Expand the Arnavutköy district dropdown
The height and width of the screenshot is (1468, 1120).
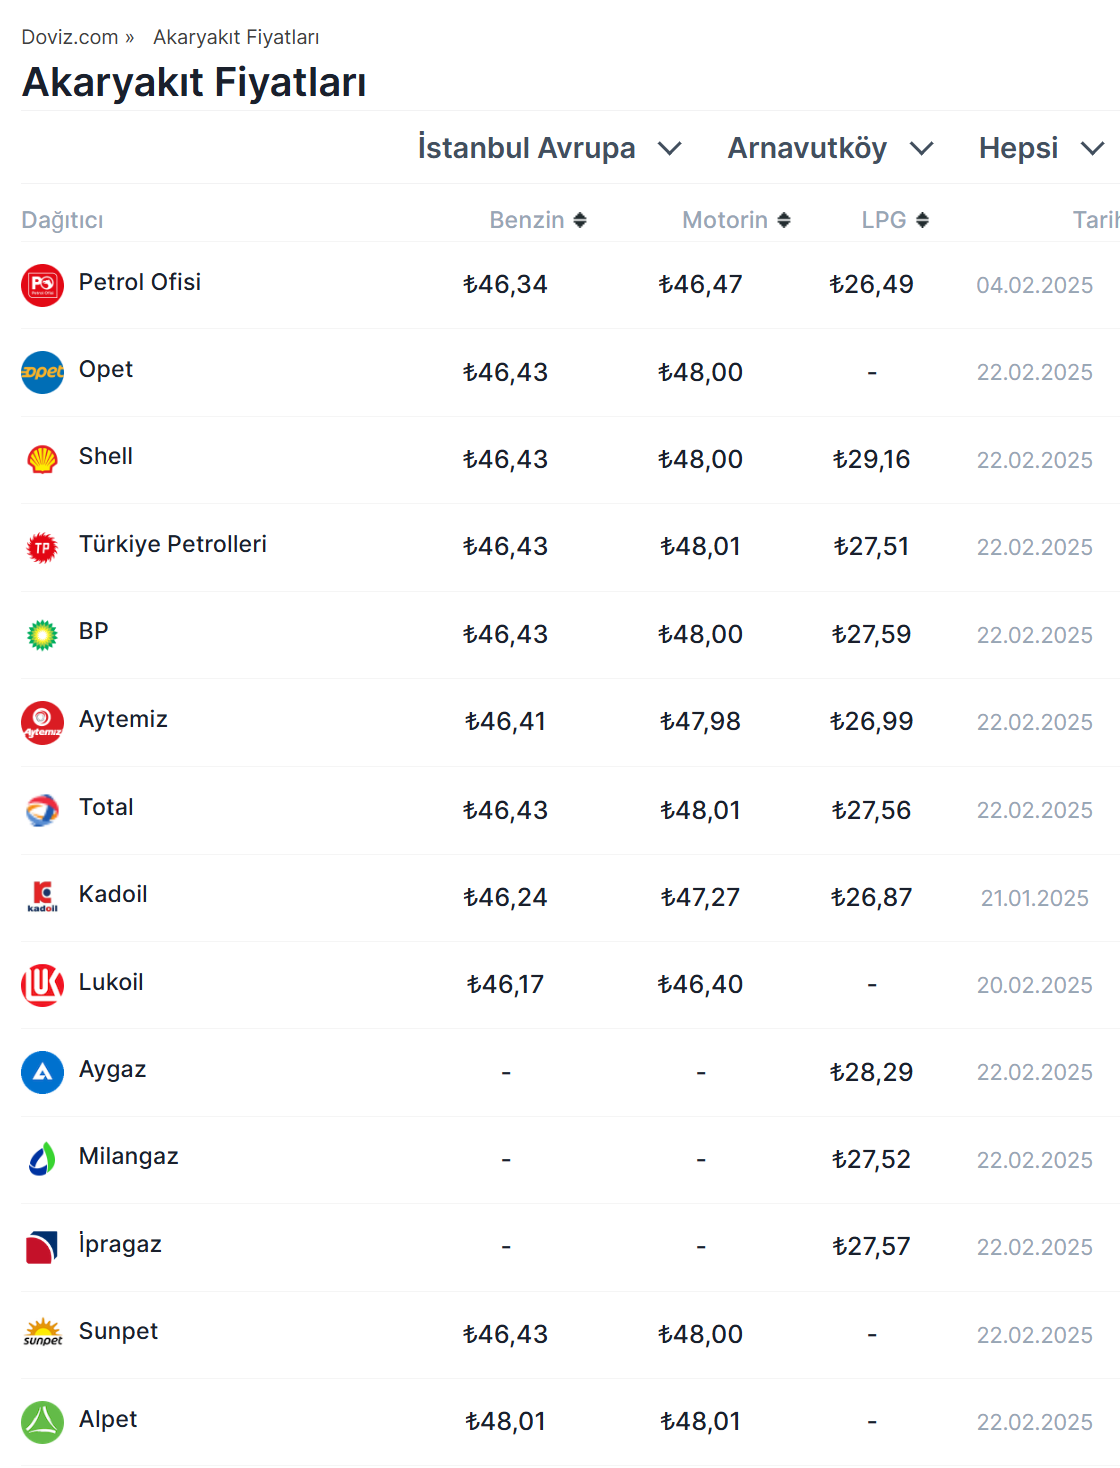click(830, 148)
